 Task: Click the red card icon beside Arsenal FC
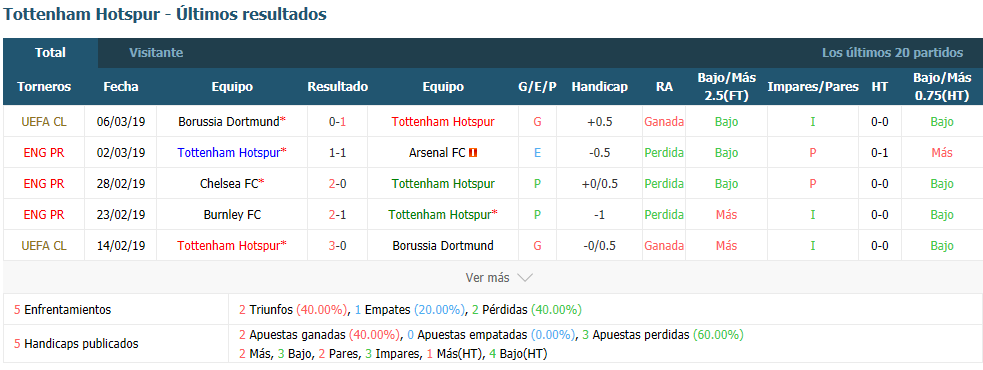pos(473,152)
